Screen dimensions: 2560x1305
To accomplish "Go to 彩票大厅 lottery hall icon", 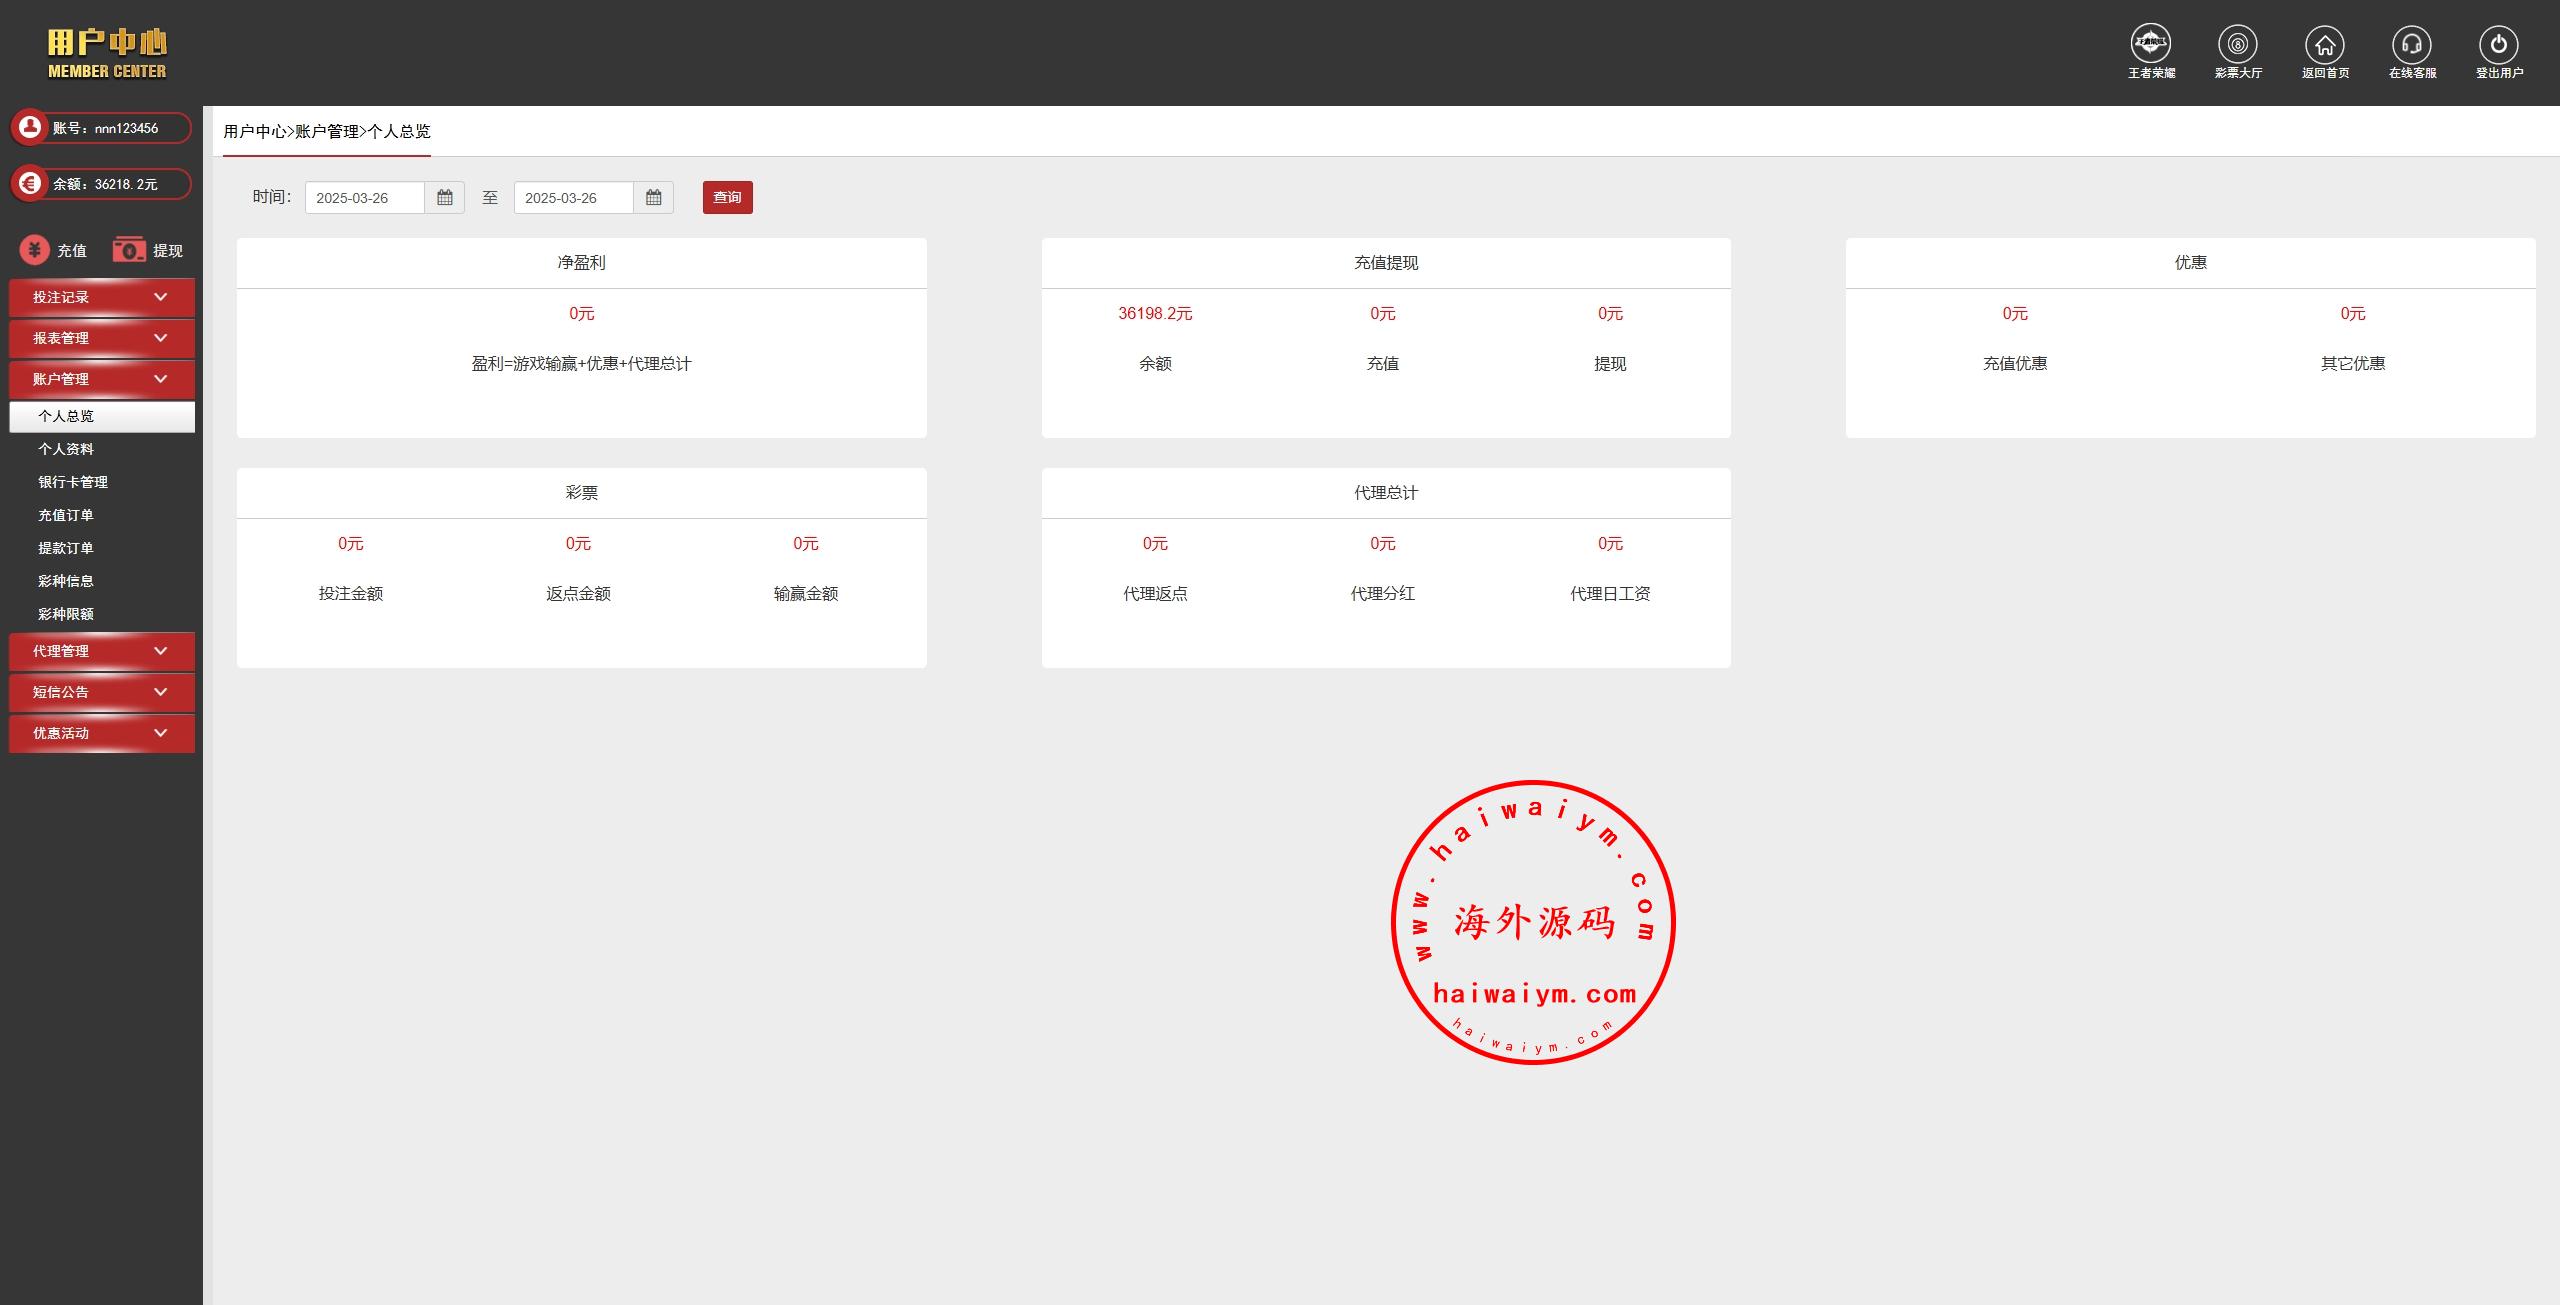I will [2237, 44].
